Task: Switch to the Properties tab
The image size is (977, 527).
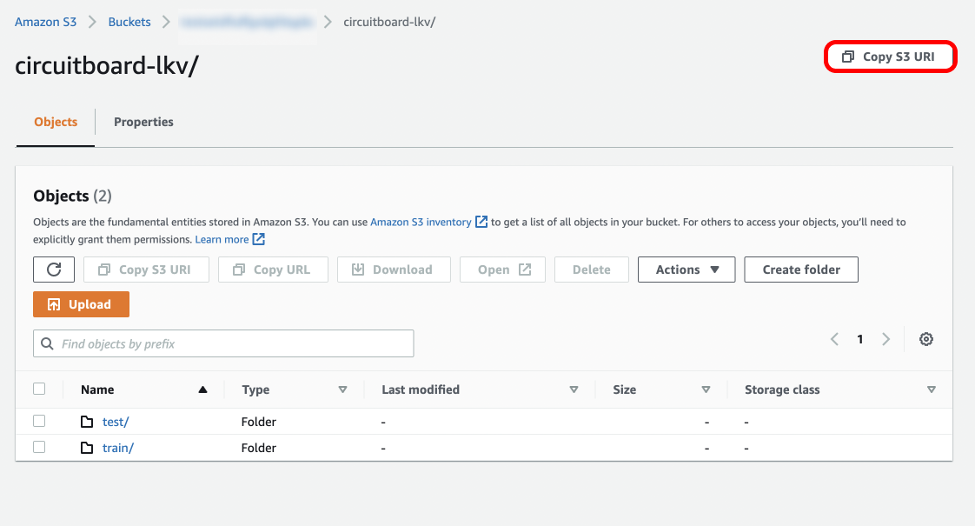Action: coord(143,122)
